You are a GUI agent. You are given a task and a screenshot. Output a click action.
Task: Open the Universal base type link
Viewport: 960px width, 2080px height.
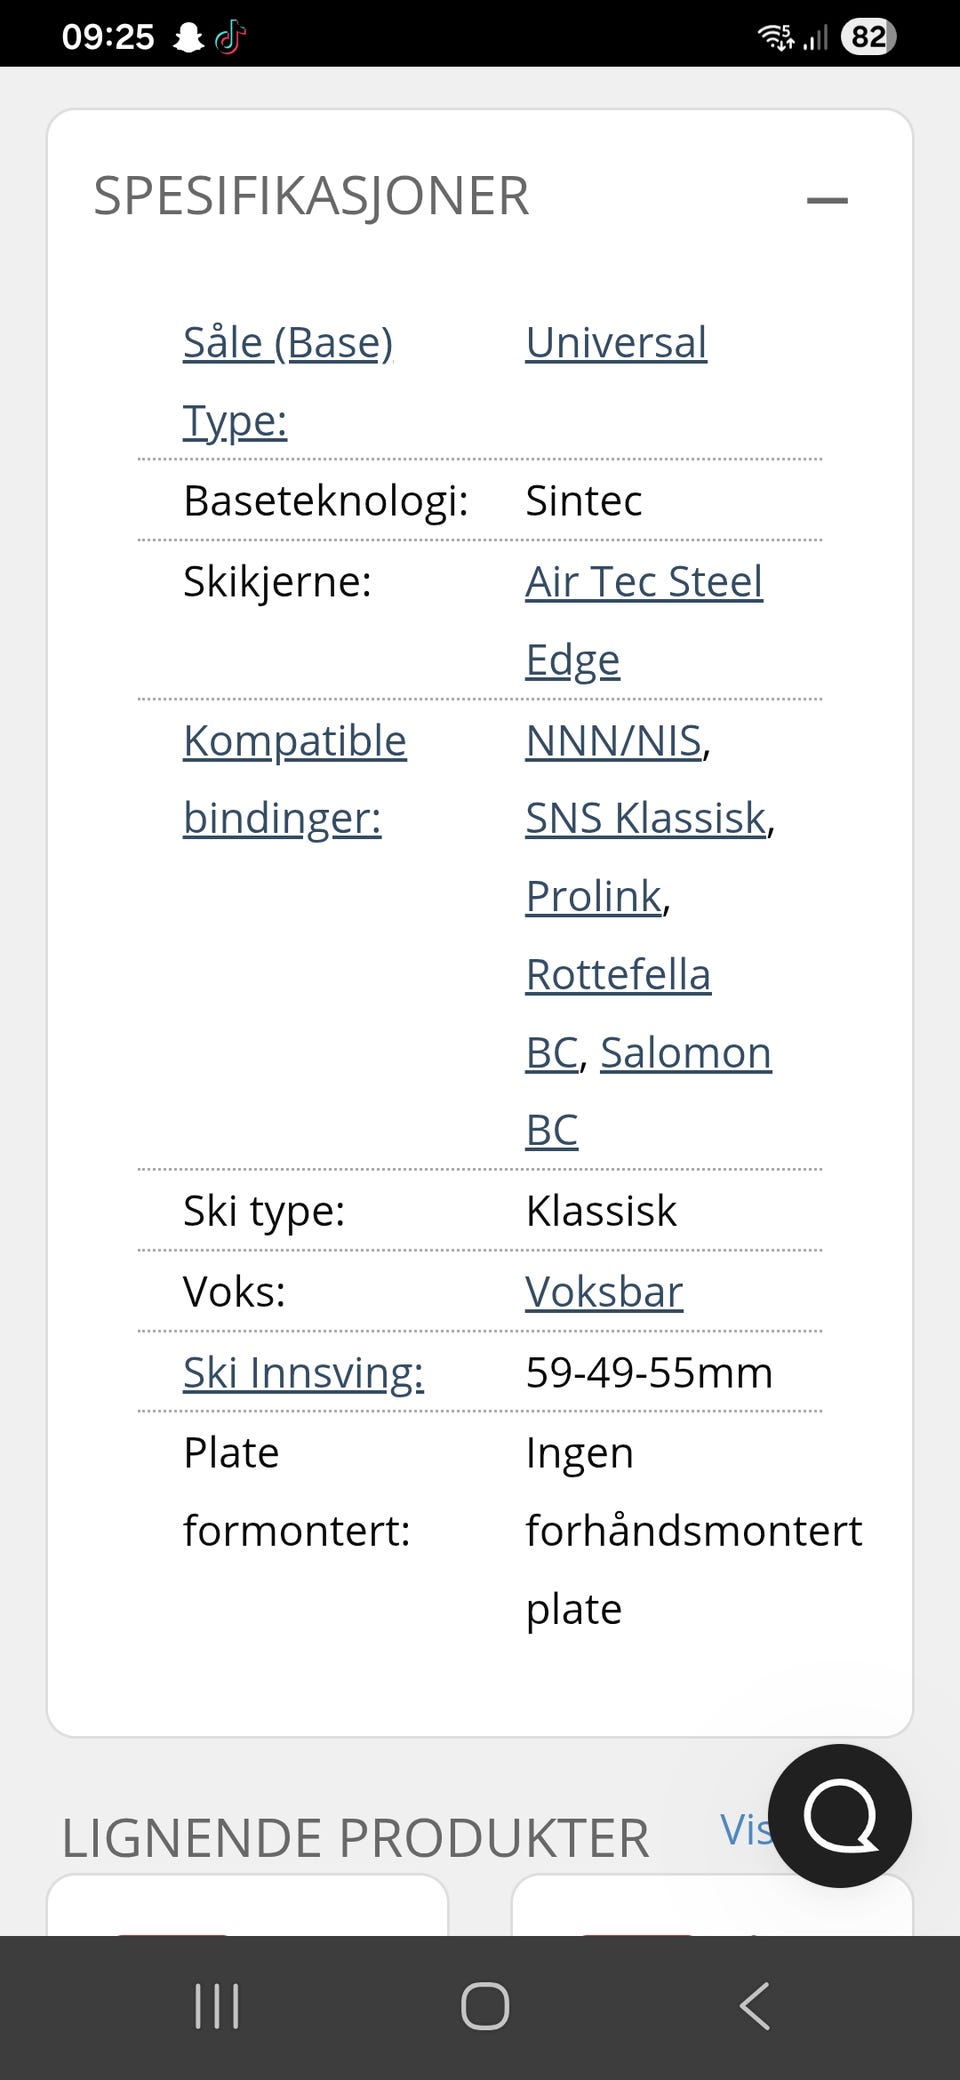coord(616,342)
